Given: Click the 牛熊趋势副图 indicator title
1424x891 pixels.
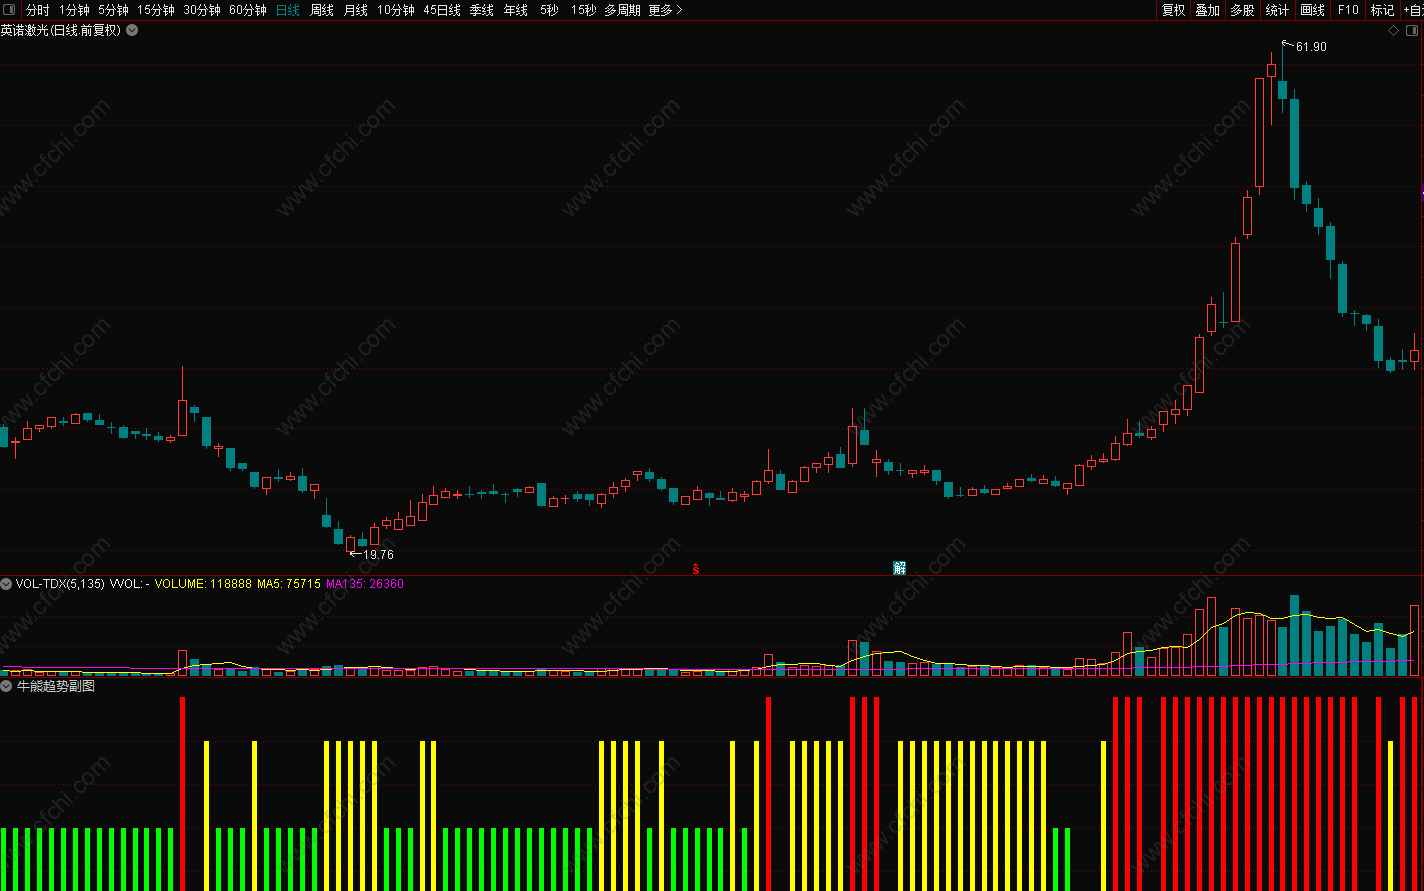Looking at the screenshot, I should (56, 686).
